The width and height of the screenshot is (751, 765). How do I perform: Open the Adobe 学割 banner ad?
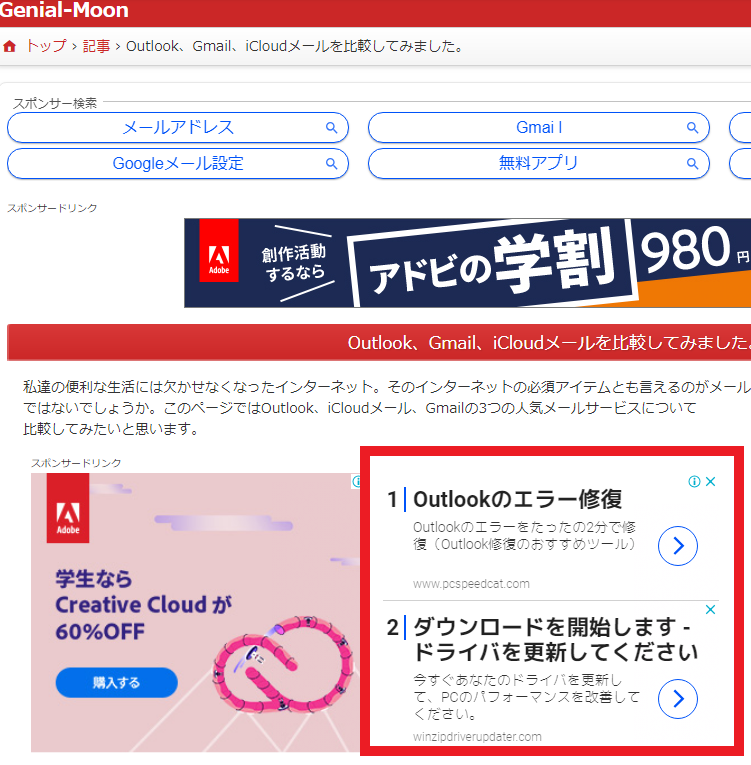tap(467, 263)
